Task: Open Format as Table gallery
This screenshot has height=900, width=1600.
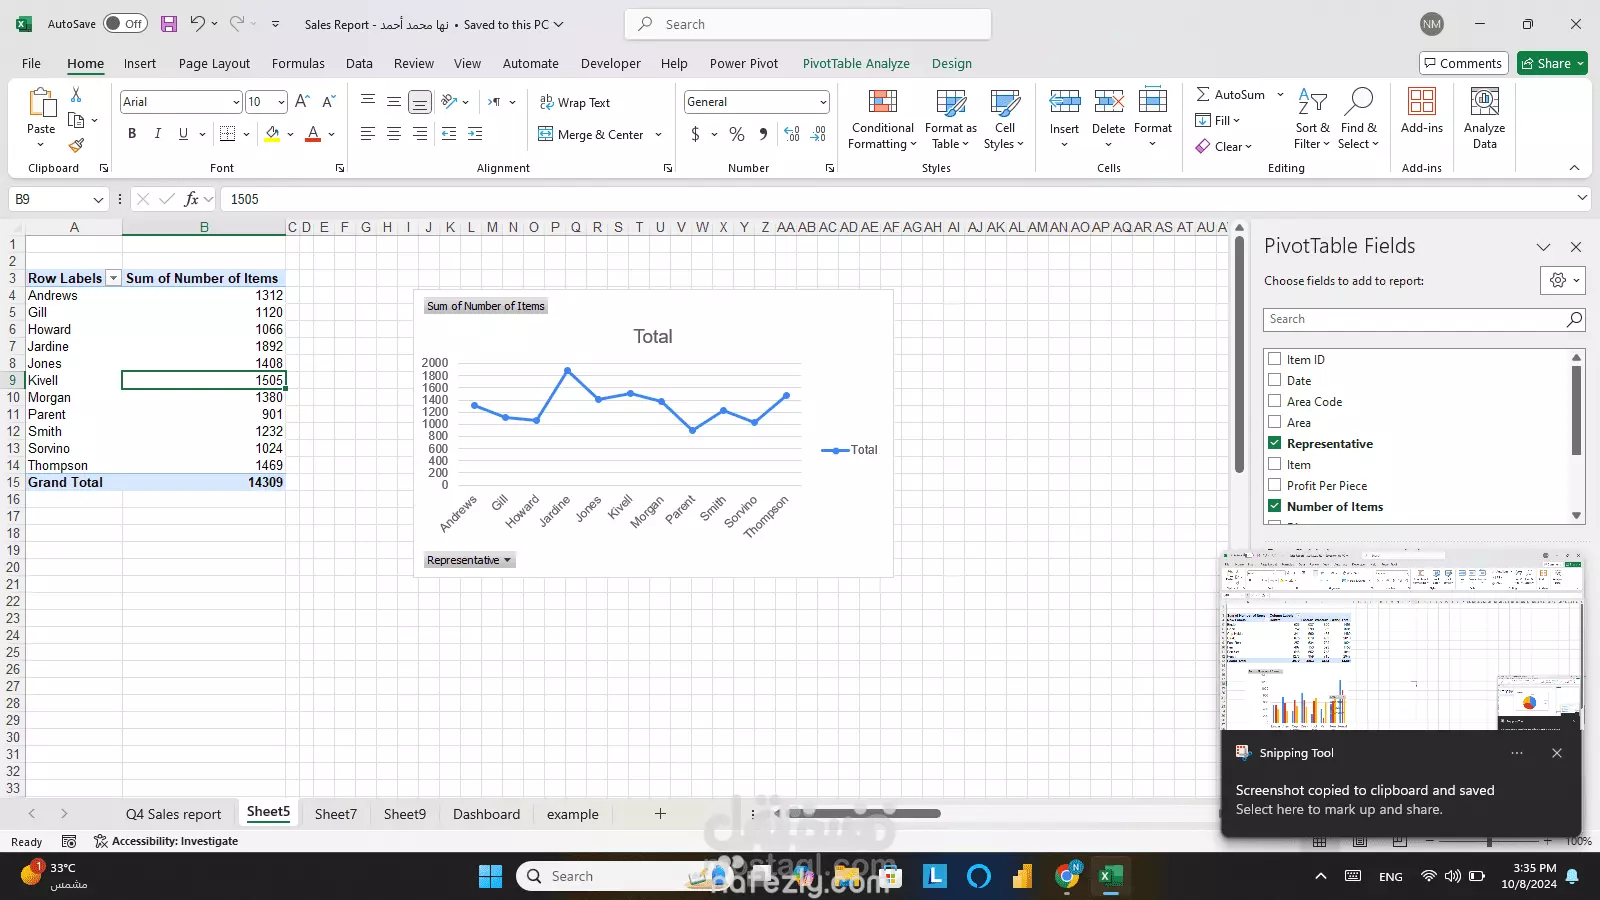Action: coord(950,120)
